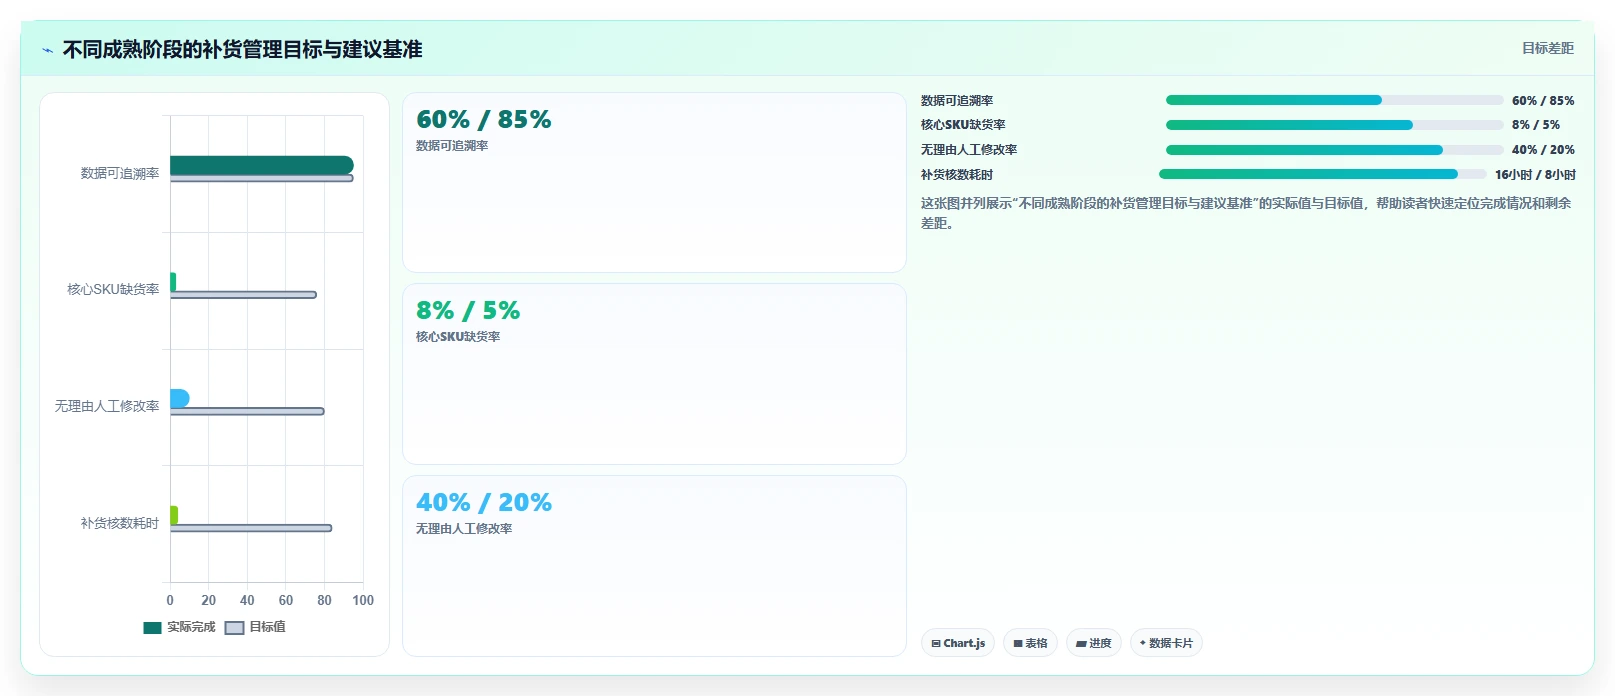Select the 数据卡片 tag

coord(1166,643)
